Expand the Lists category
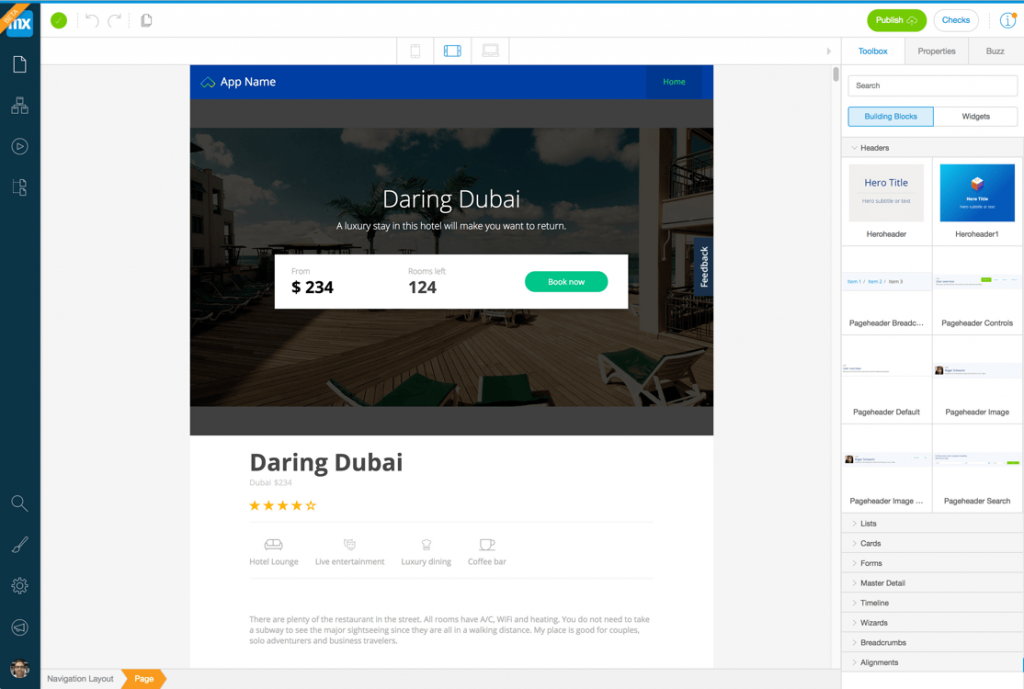 click(x=868, y=524)
